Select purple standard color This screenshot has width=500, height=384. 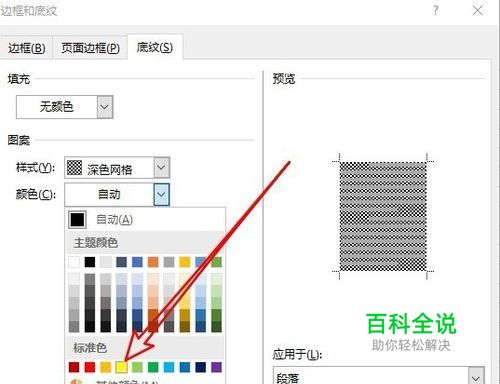[x=216, y=367]
